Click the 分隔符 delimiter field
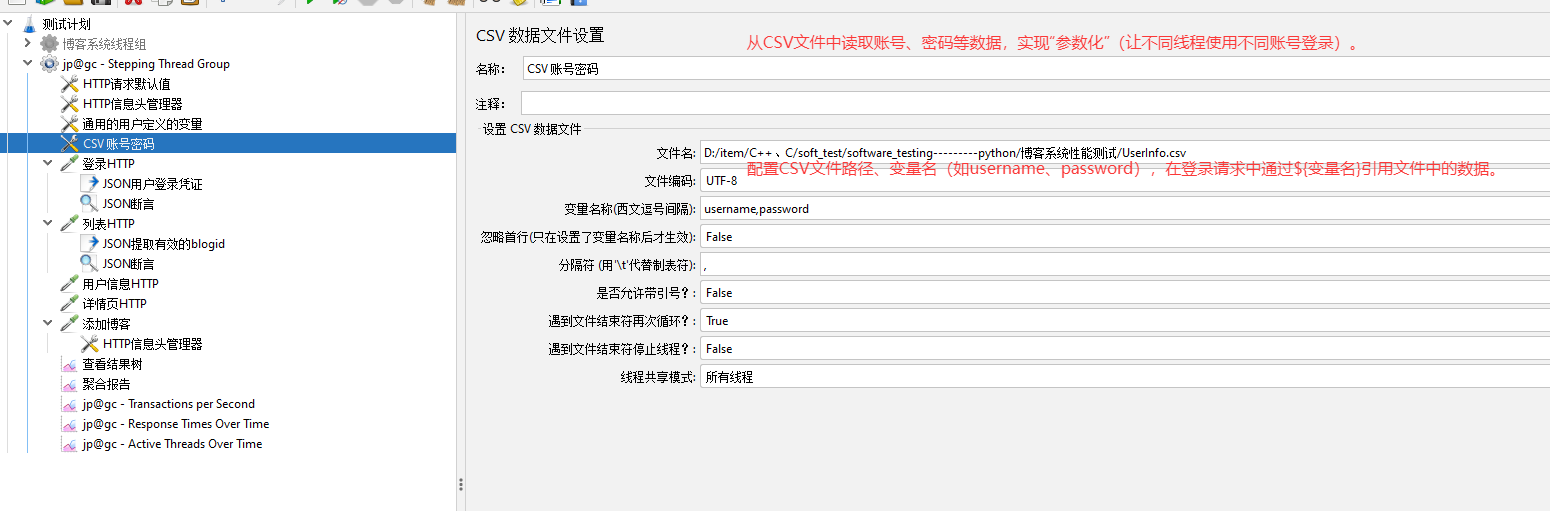The height and width of the screenshot is (511, 1550). [x=1125, y=265]
